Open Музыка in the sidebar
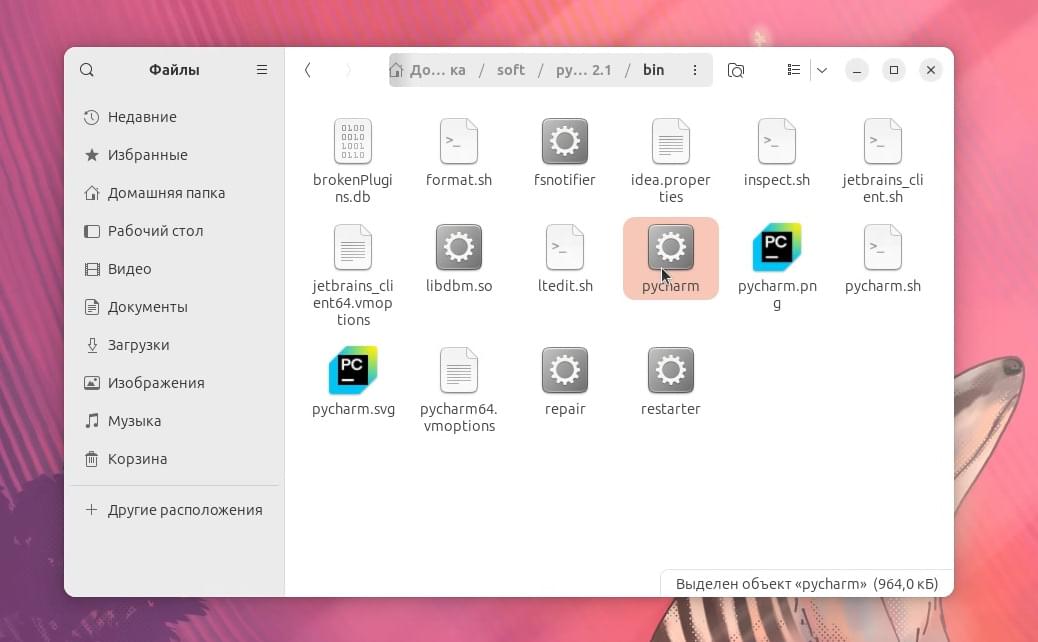The width and height of the screenshot is (1038, 642). coord(174,422)
